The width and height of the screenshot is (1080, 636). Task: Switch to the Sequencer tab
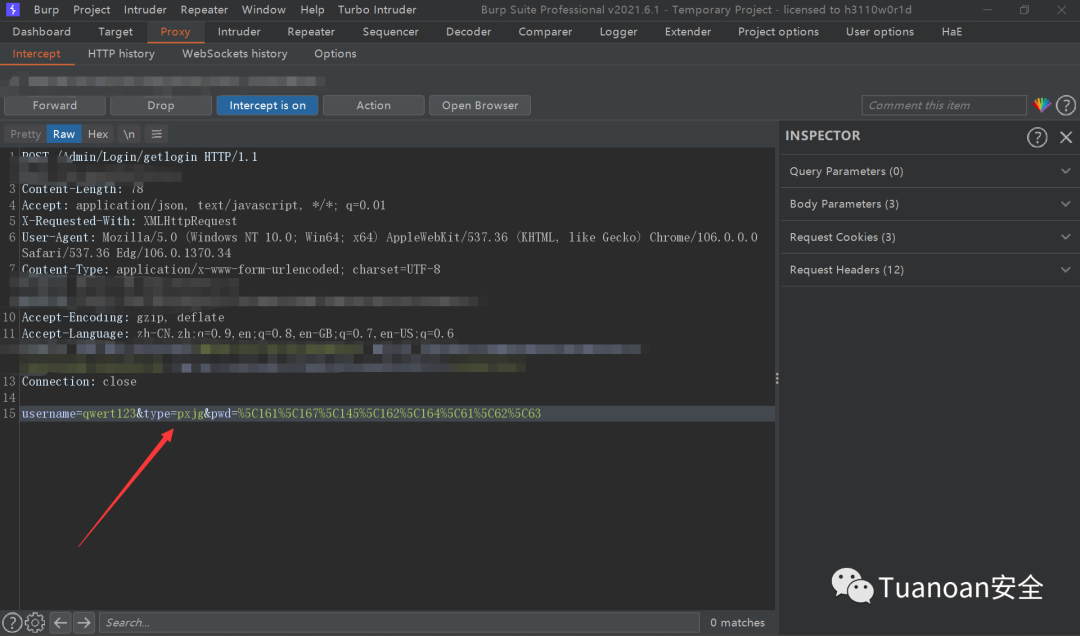click(391, 32)
